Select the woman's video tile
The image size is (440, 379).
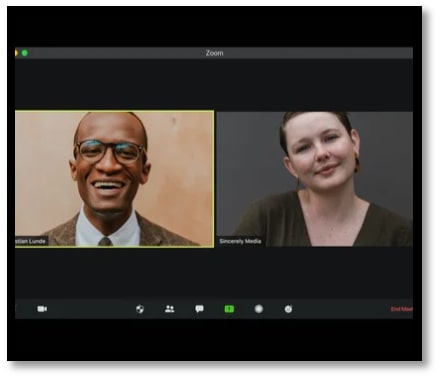pyautogui.click(x=315, y=179)
